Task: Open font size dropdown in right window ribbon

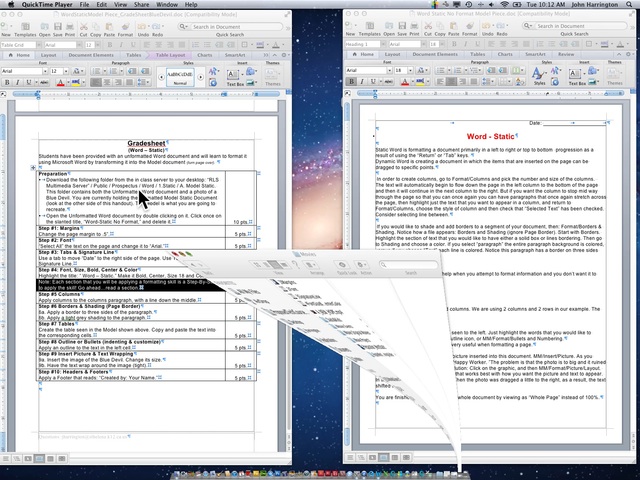Action: [x=410, y=70]
